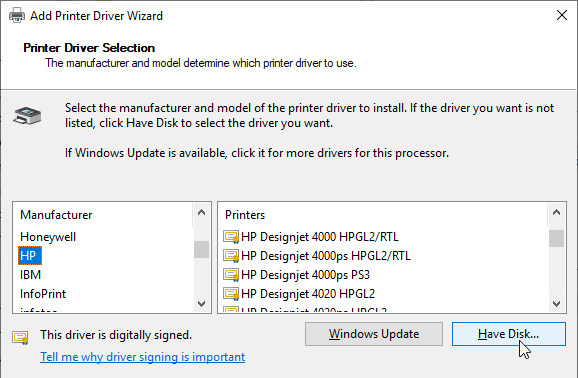The width and height of the screenshot is (578, 378).
Task: Select the HP Designjet 4000ps PS3 printer
Action: tap(305, 275)
